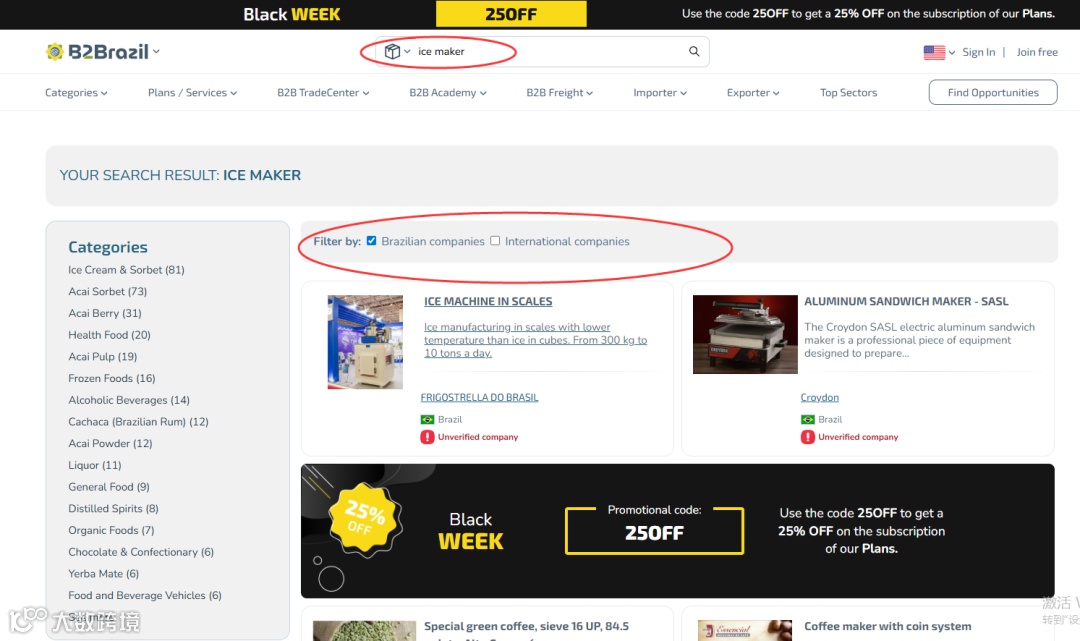Select the Organic Foods (7) category
1080x641 pixels.
pos(111,530)
